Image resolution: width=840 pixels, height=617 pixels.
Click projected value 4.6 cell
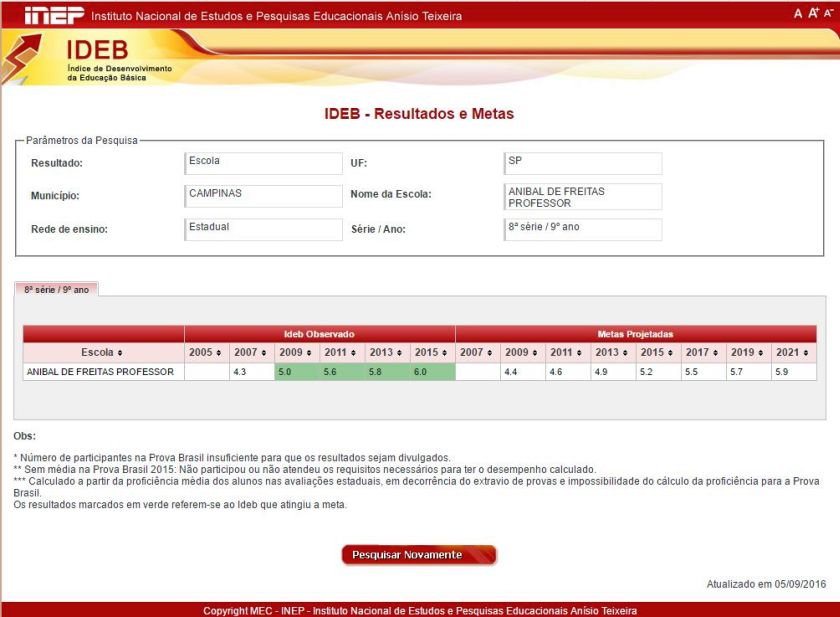pyautogui.click(x=568, y=372)
